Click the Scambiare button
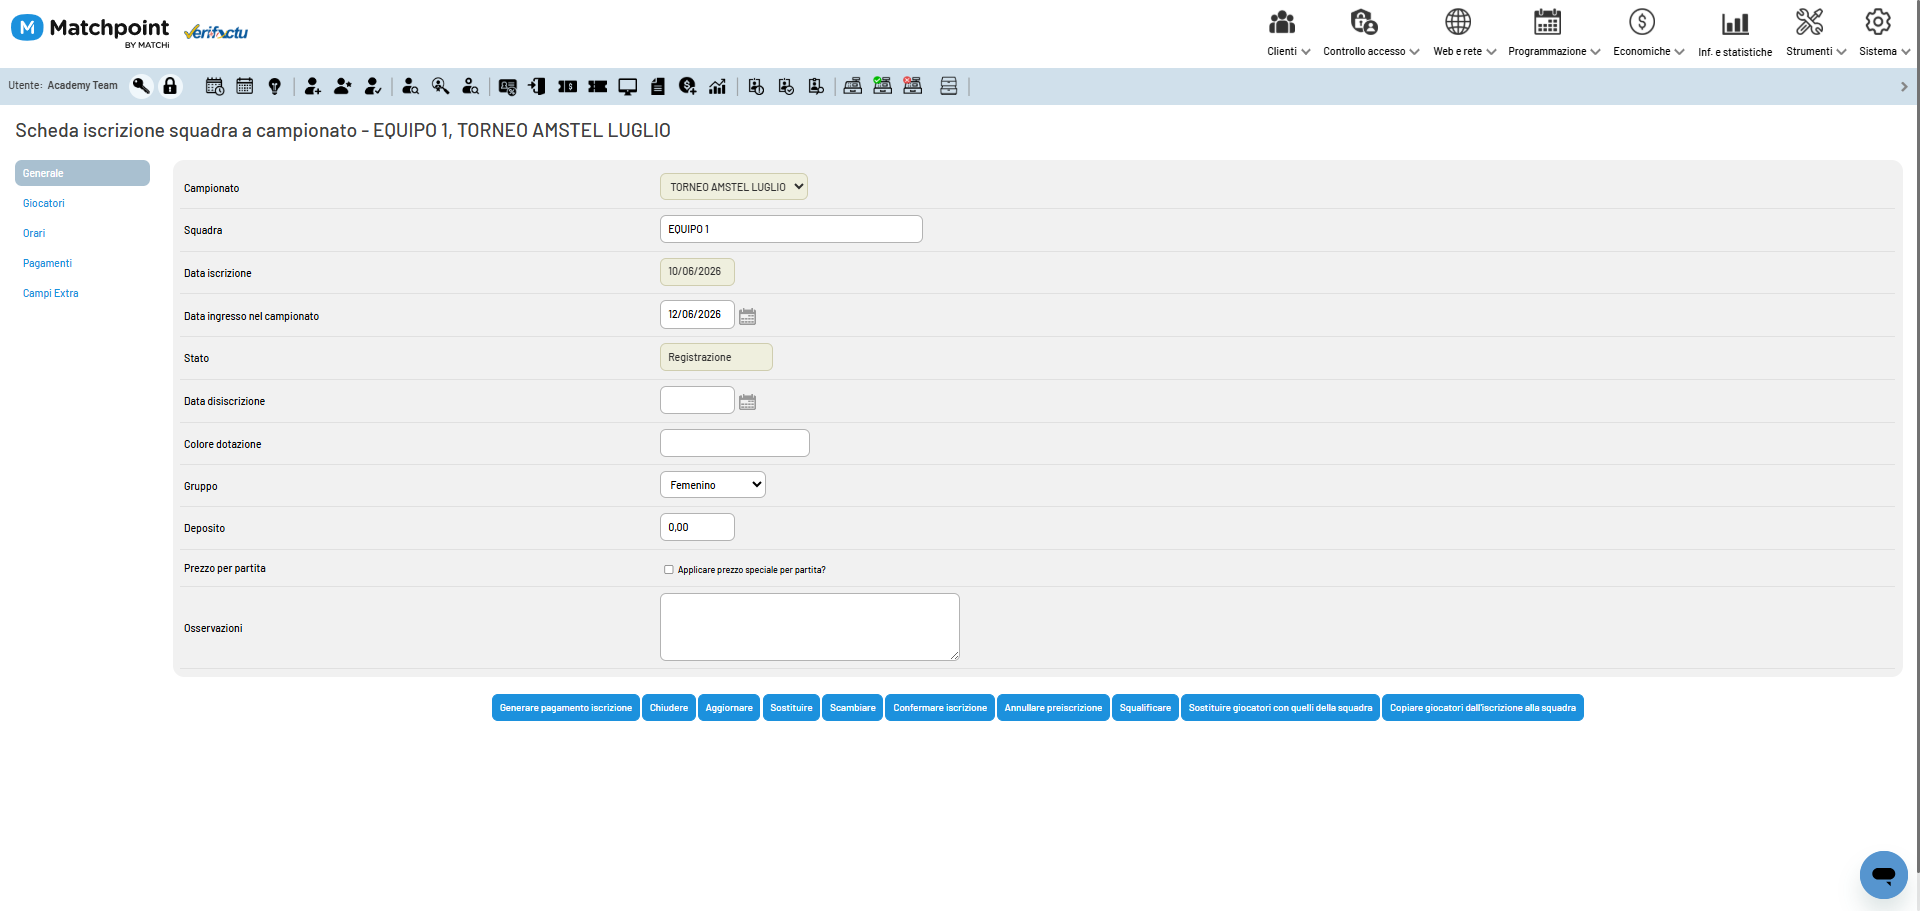Screen dimensions: 1920x911 pyautogui.click(x=852, y=708)
